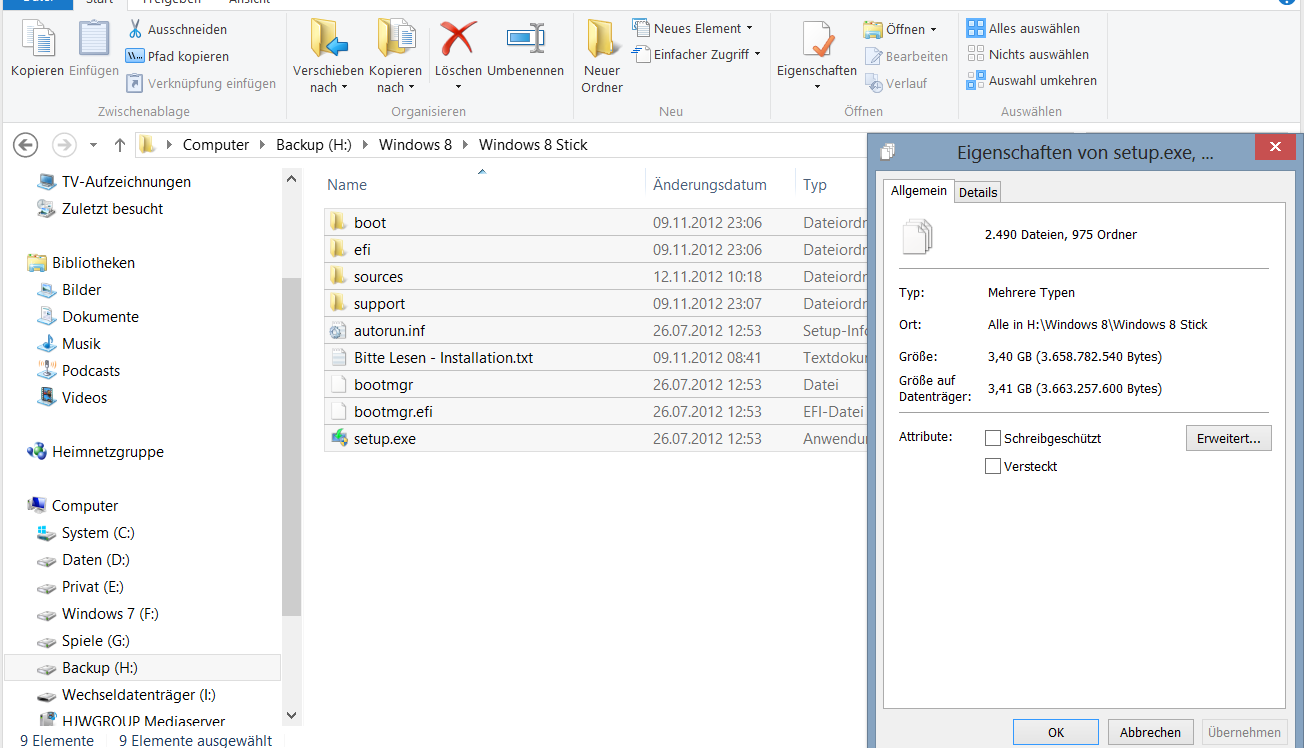Image resolution: width=1304 pixels, height=748 pixels.
Task: Click Alles auswählen in ribbon
Action: pos(1023,29)
